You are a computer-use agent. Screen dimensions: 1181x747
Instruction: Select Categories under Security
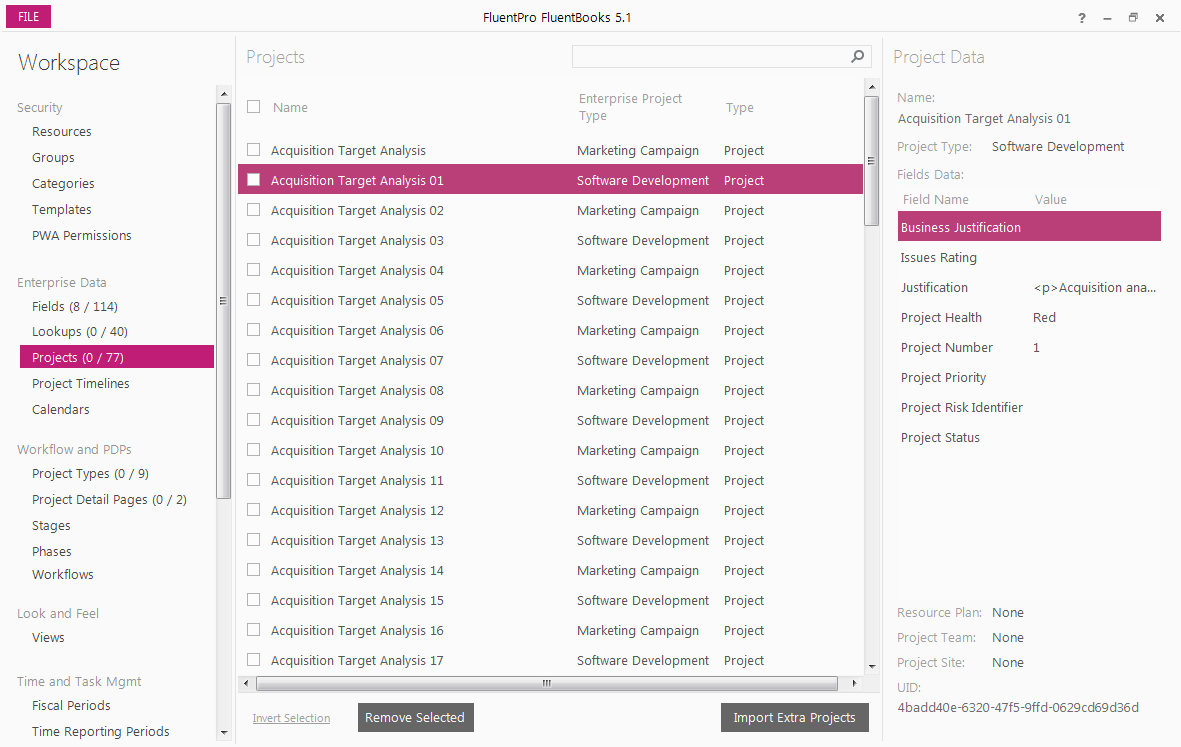coord(63,184)
